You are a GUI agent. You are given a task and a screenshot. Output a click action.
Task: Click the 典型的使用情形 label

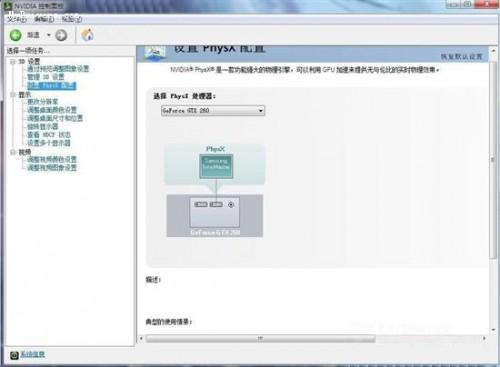pyautogui.click(x=169, y=322)
